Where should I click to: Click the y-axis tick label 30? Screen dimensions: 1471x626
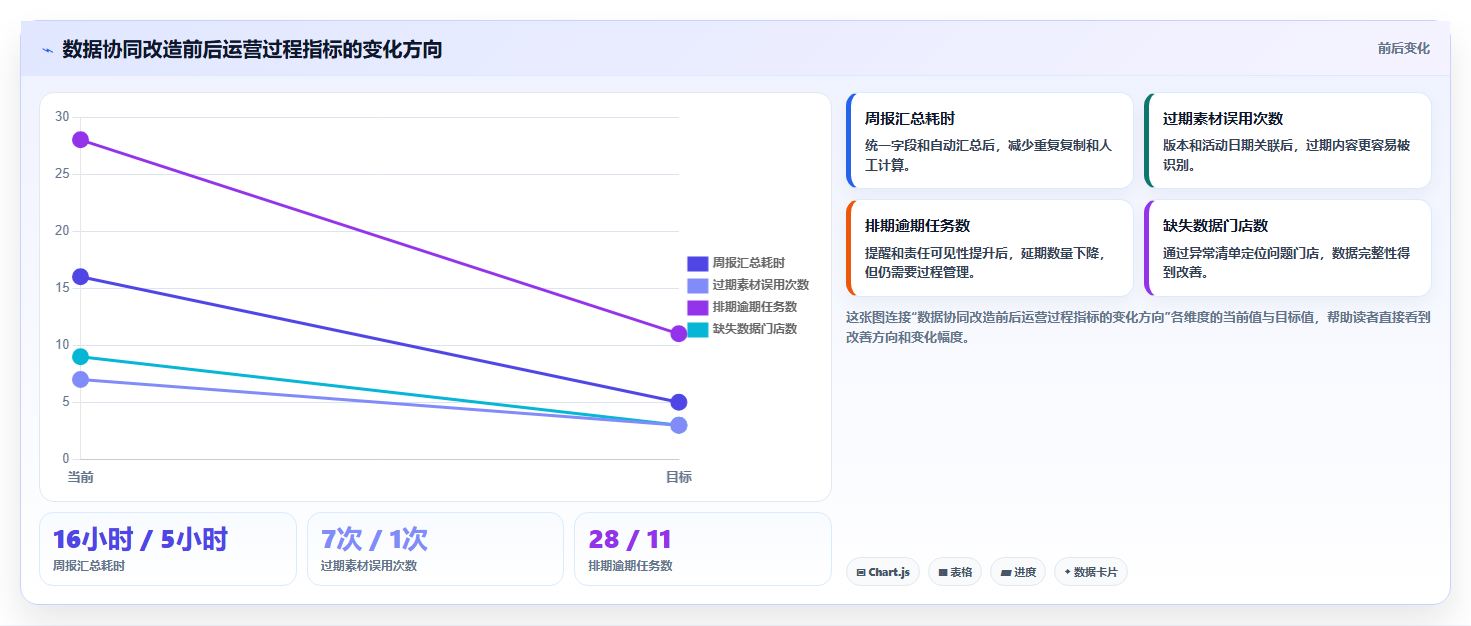click(62, 117)
